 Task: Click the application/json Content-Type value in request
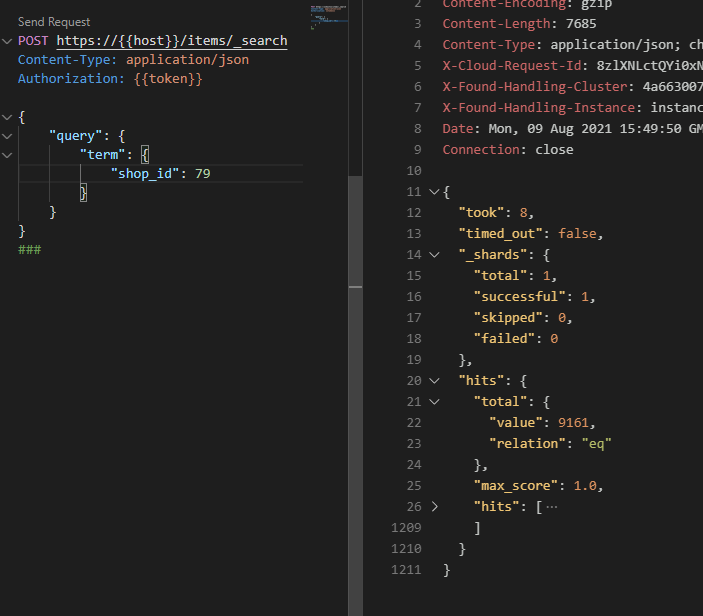tap(187, 60)
